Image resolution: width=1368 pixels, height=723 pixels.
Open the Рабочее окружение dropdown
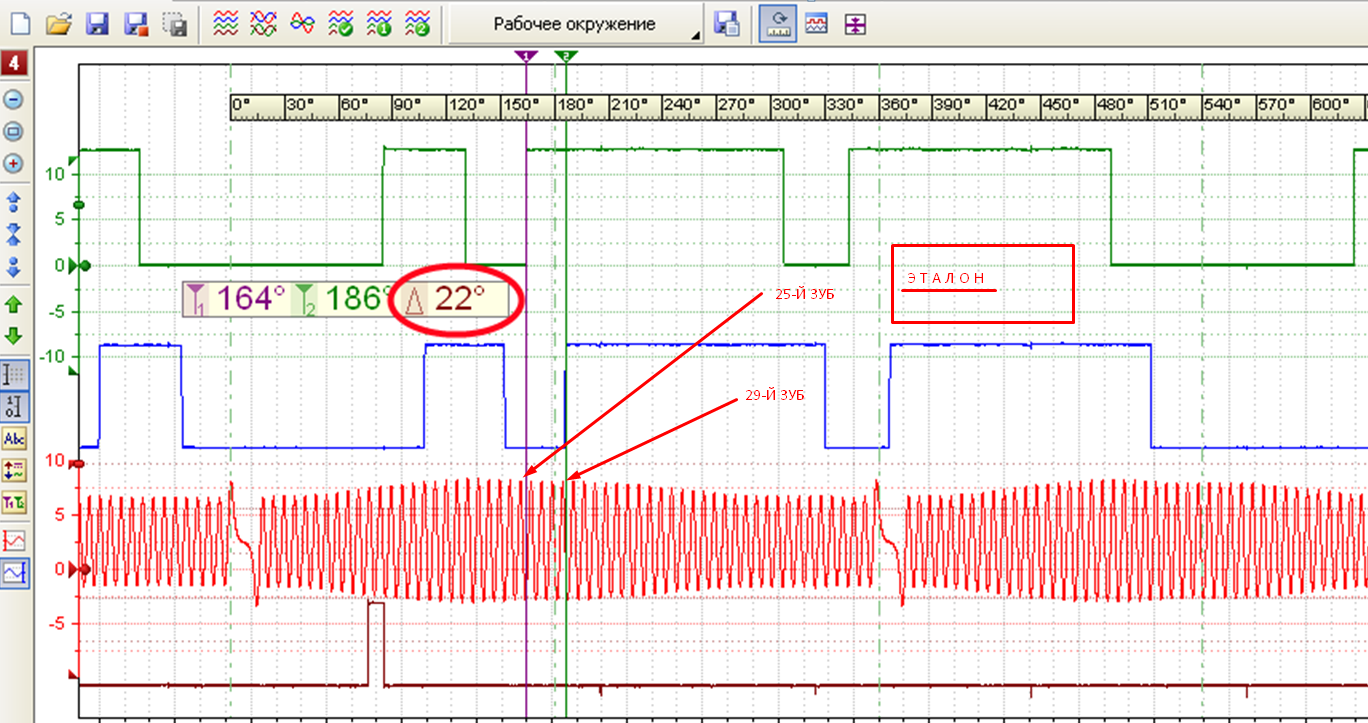point(575,24)
